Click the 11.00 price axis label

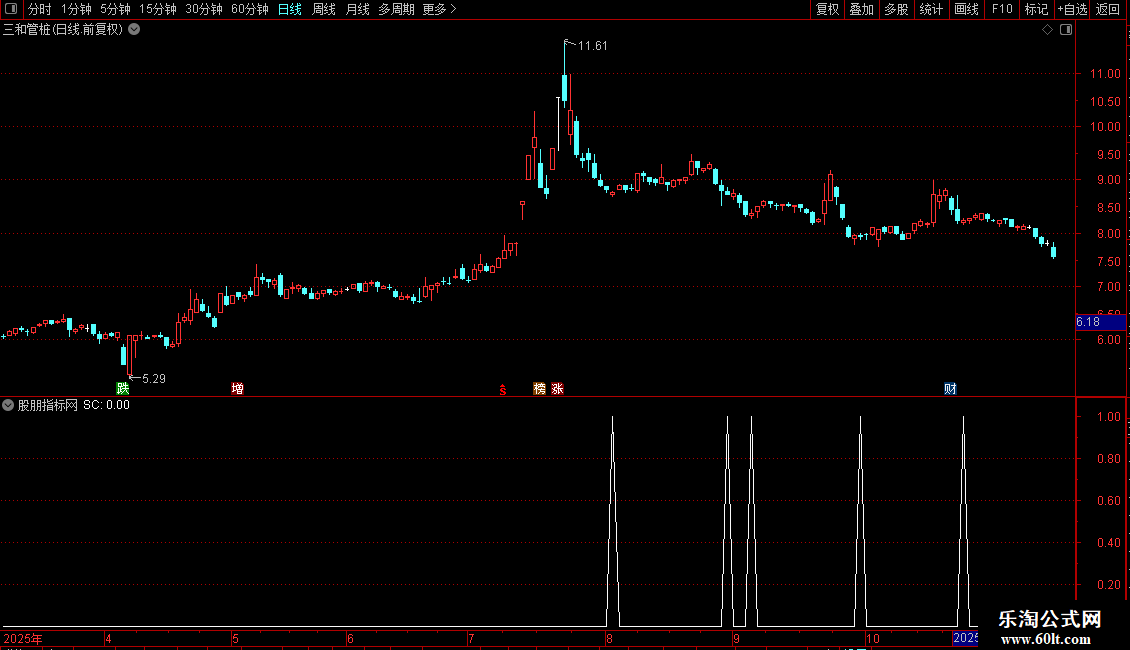(x=1105, y=74)
